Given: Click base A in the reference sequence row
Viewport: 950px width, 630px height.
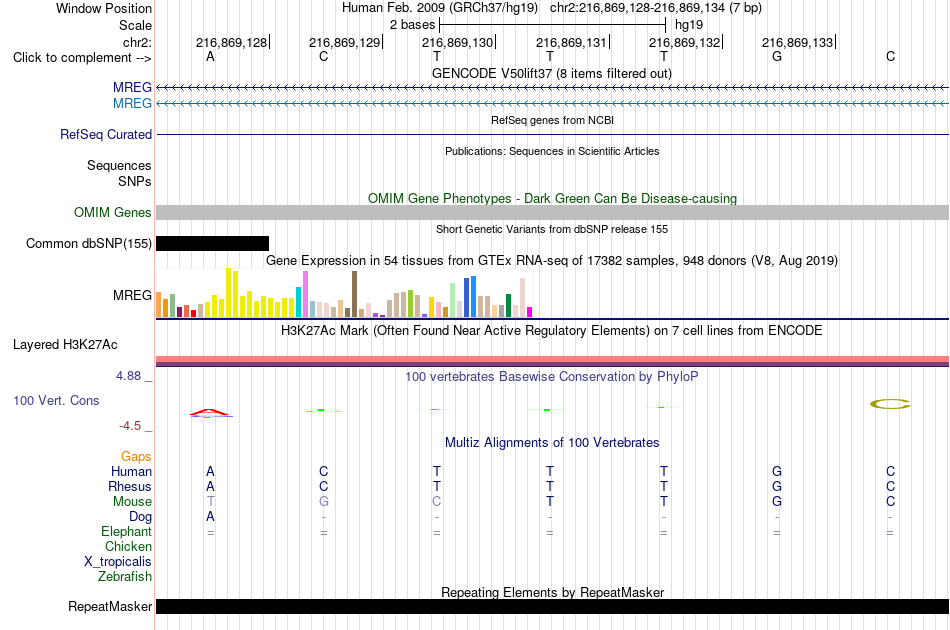Looking at the screenshot, I should pos(210,56).
